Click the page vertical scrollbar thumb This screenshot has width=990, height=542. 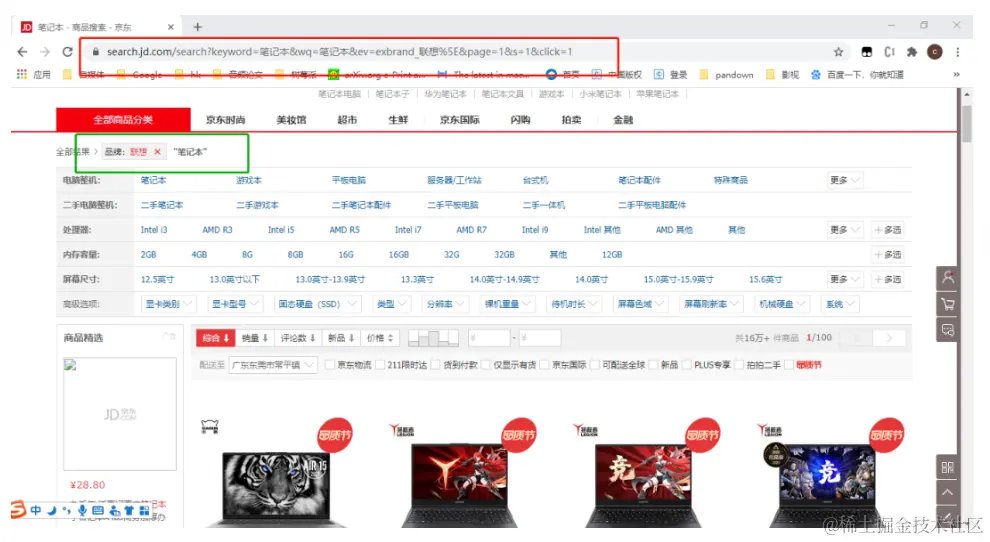click(967, 124)
